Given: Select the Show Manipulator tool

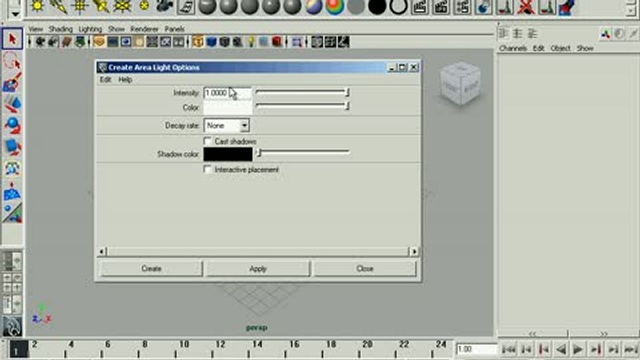Looking at the screenshot, I should 12,213.
